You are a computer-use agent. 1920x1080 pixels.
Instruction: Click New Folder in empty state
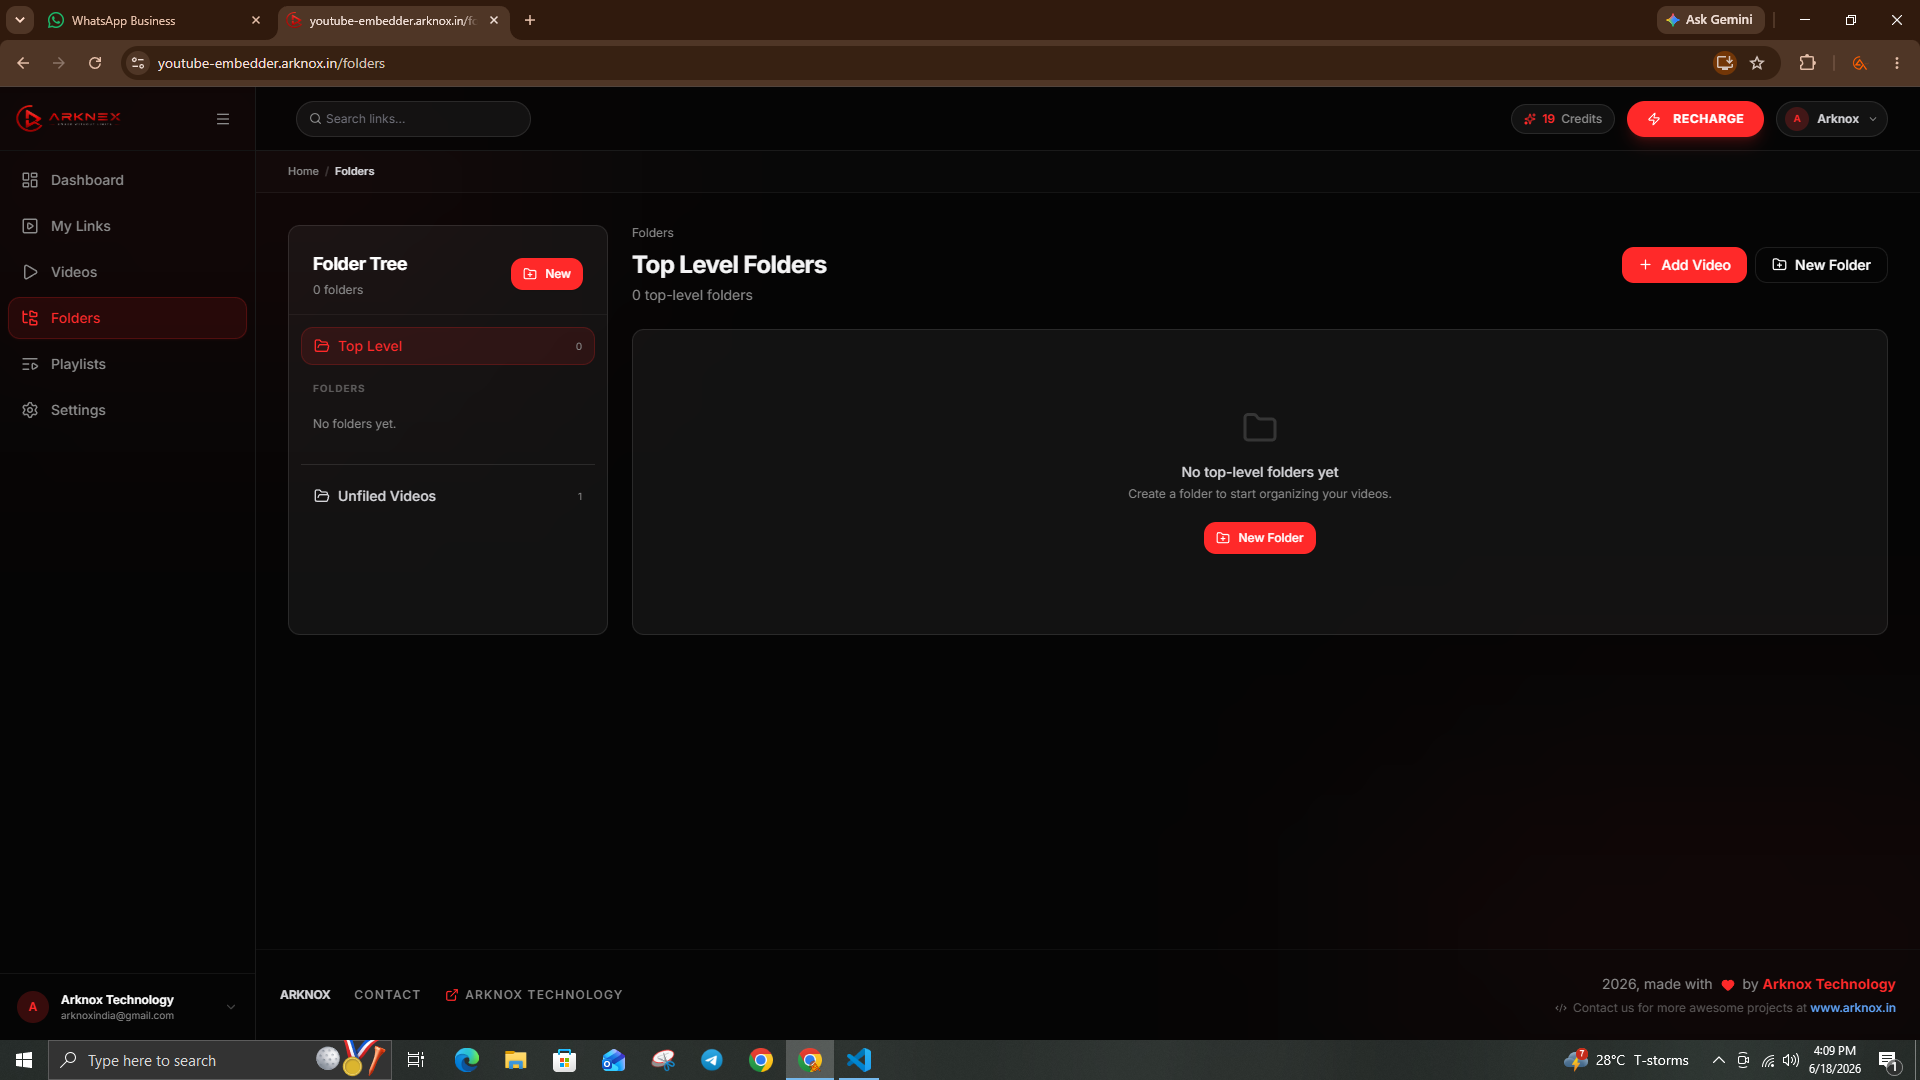coord(1260,538)
